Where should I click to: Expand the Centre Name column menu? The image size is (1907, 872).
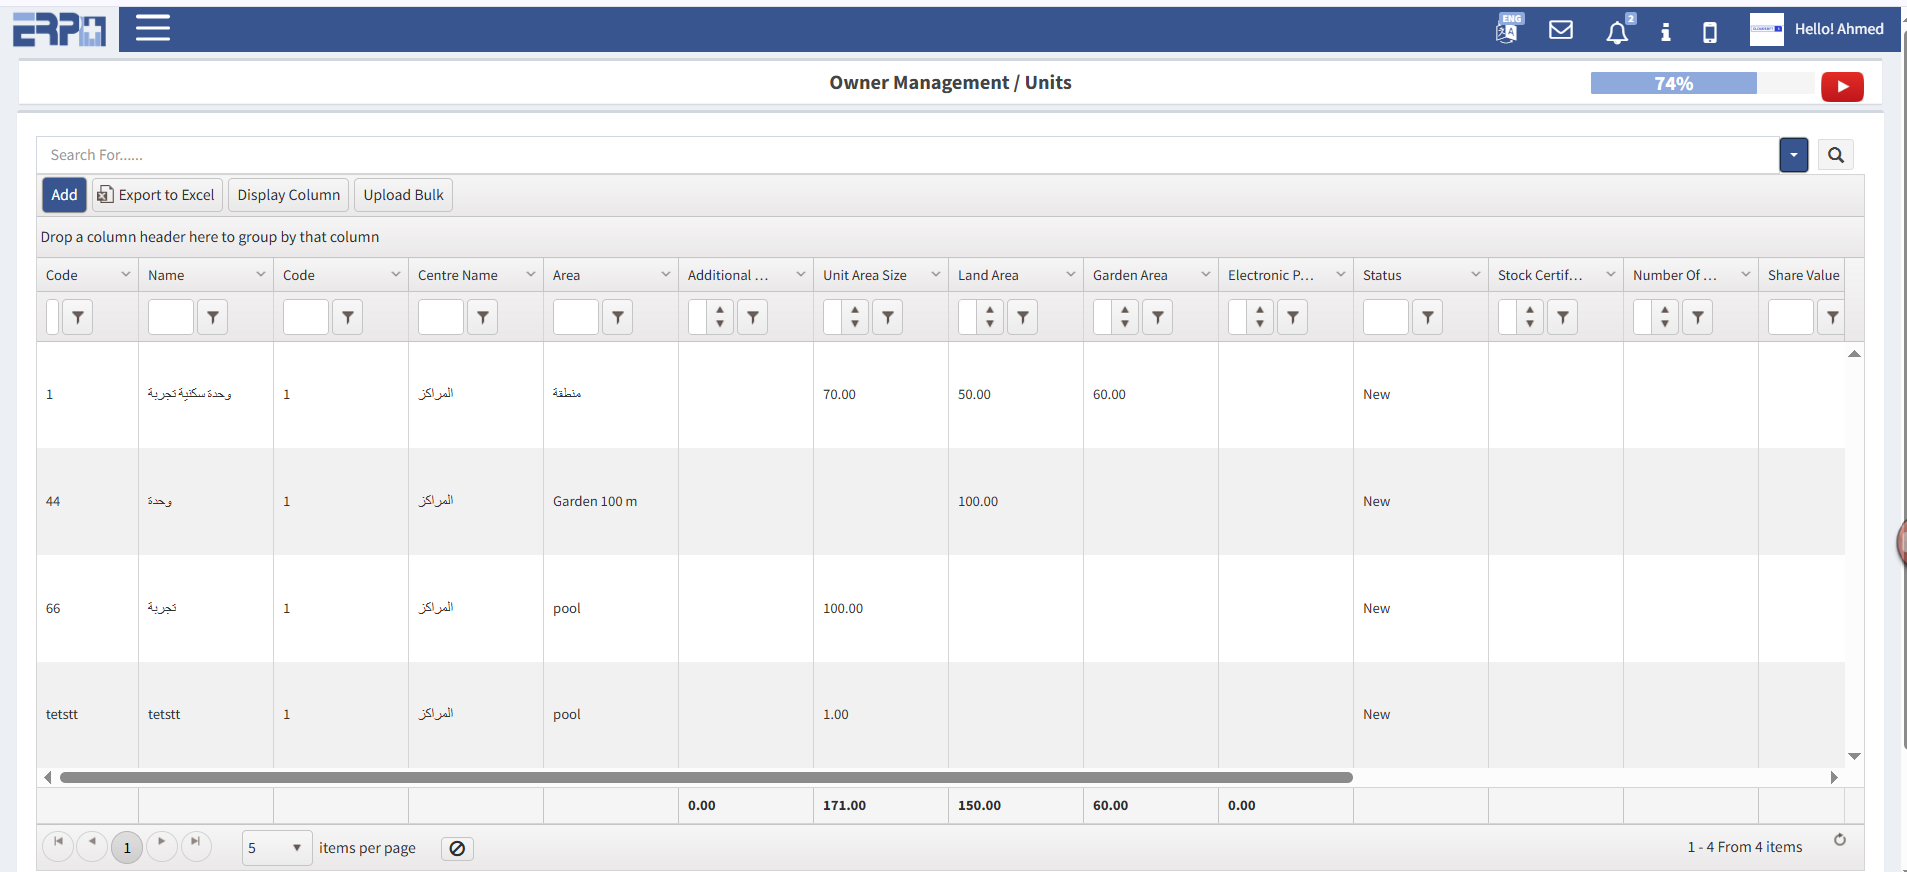[x=530, y=275]
